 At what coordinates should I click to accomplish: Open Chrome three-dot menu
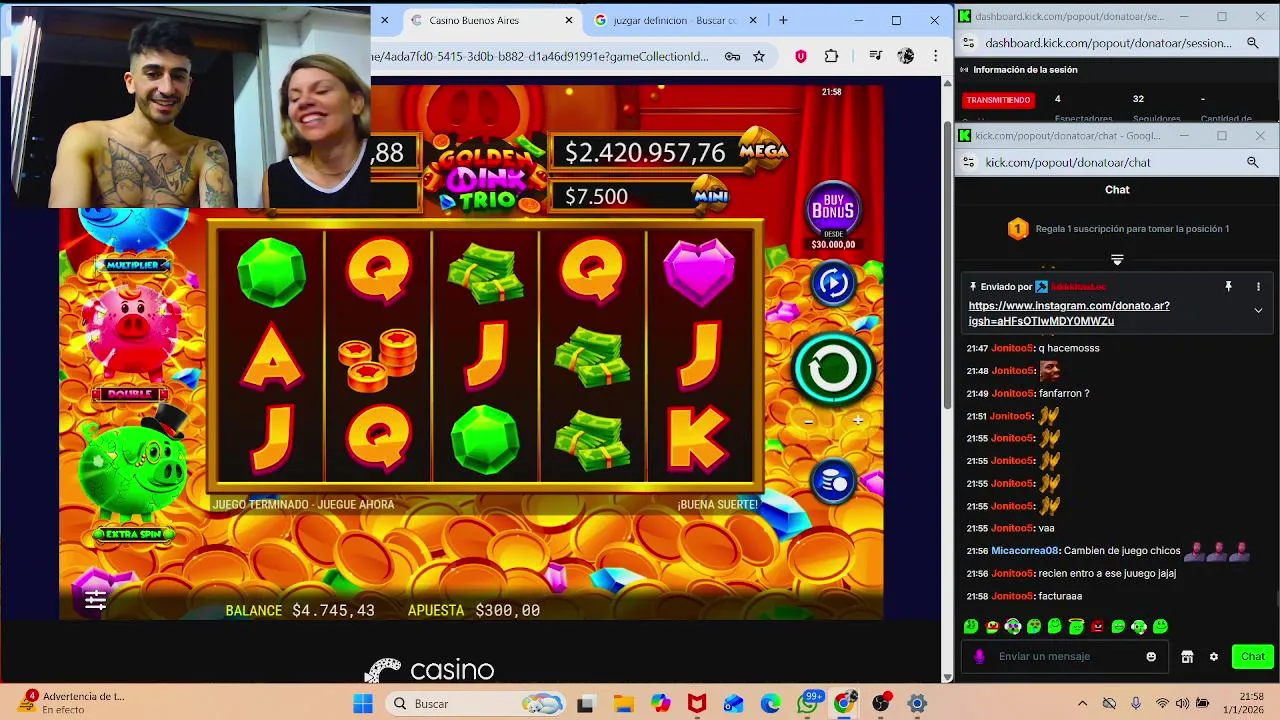pyautogui.click(x=935, y=56)
